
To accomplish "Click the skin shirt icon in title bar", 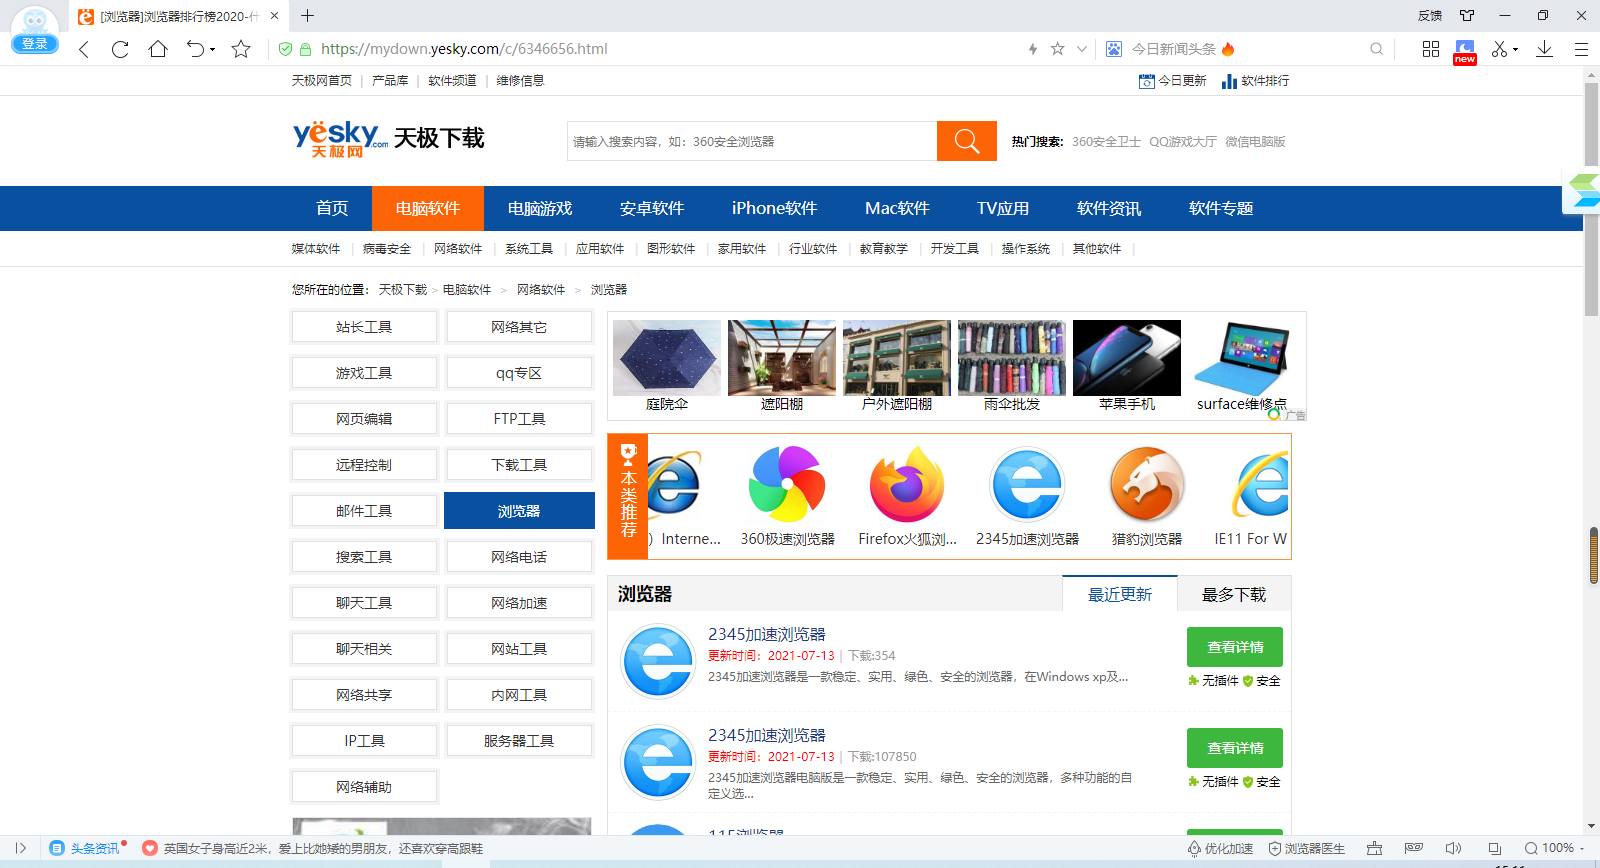I will (x=1467, y=15).
